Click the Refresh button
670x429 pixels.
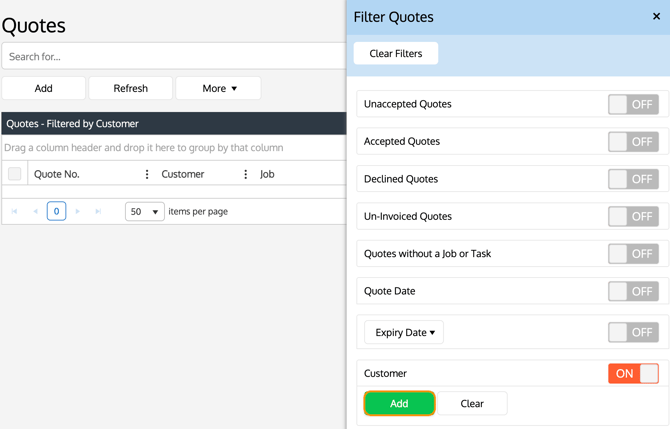130,88
